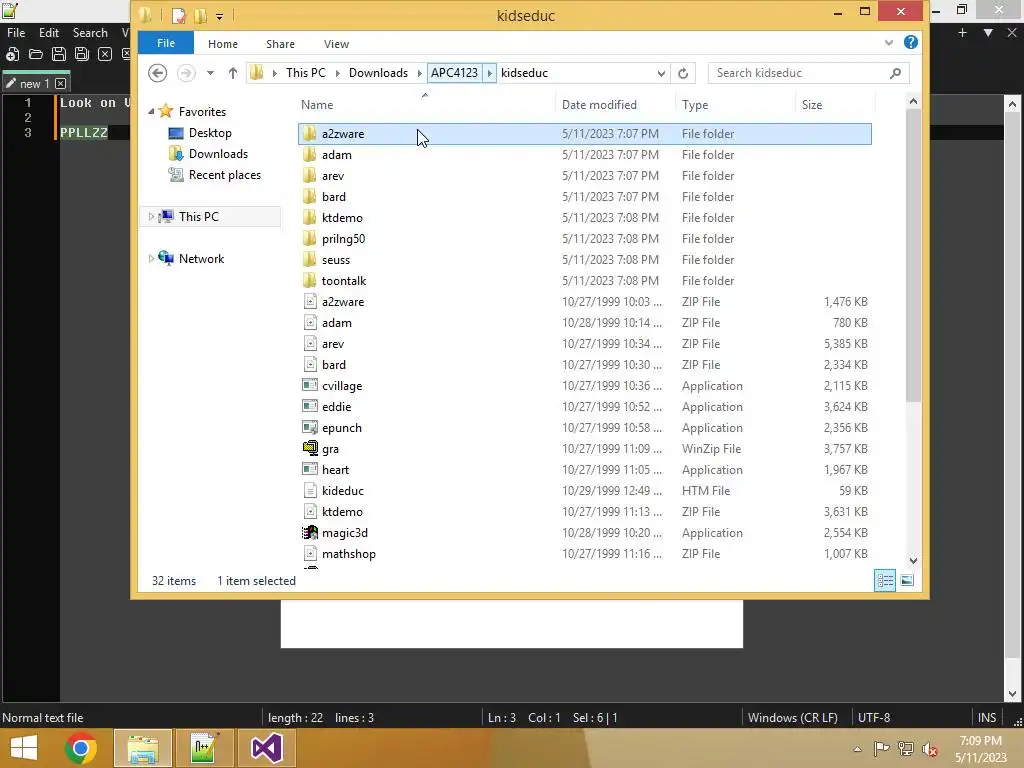This screenshot has height=768, width=1024.
Task: Select the toontalk folder icon
Action: tap(310, 281)
